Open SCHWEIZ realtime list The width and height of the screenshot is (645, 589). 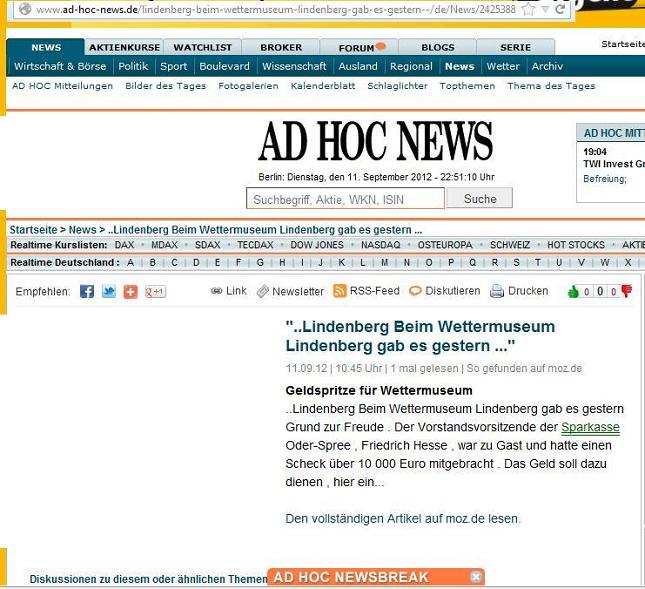point(510,245)
